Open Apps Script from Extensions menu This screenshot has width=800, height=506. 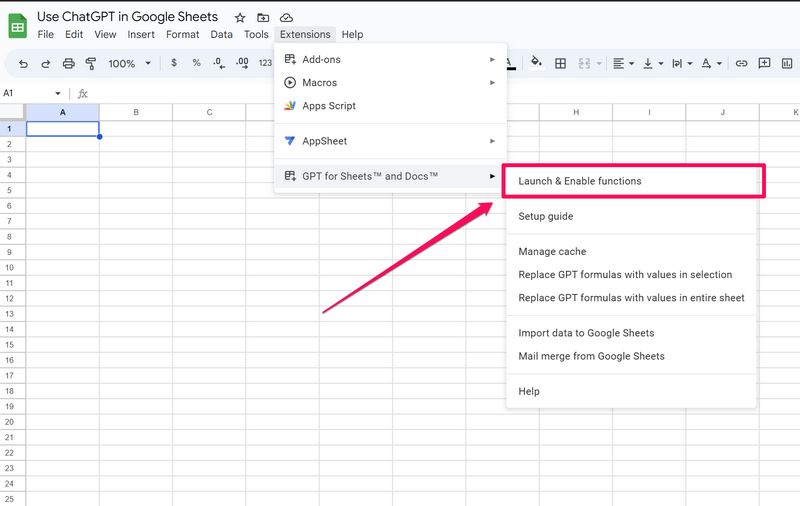(328, 106)
